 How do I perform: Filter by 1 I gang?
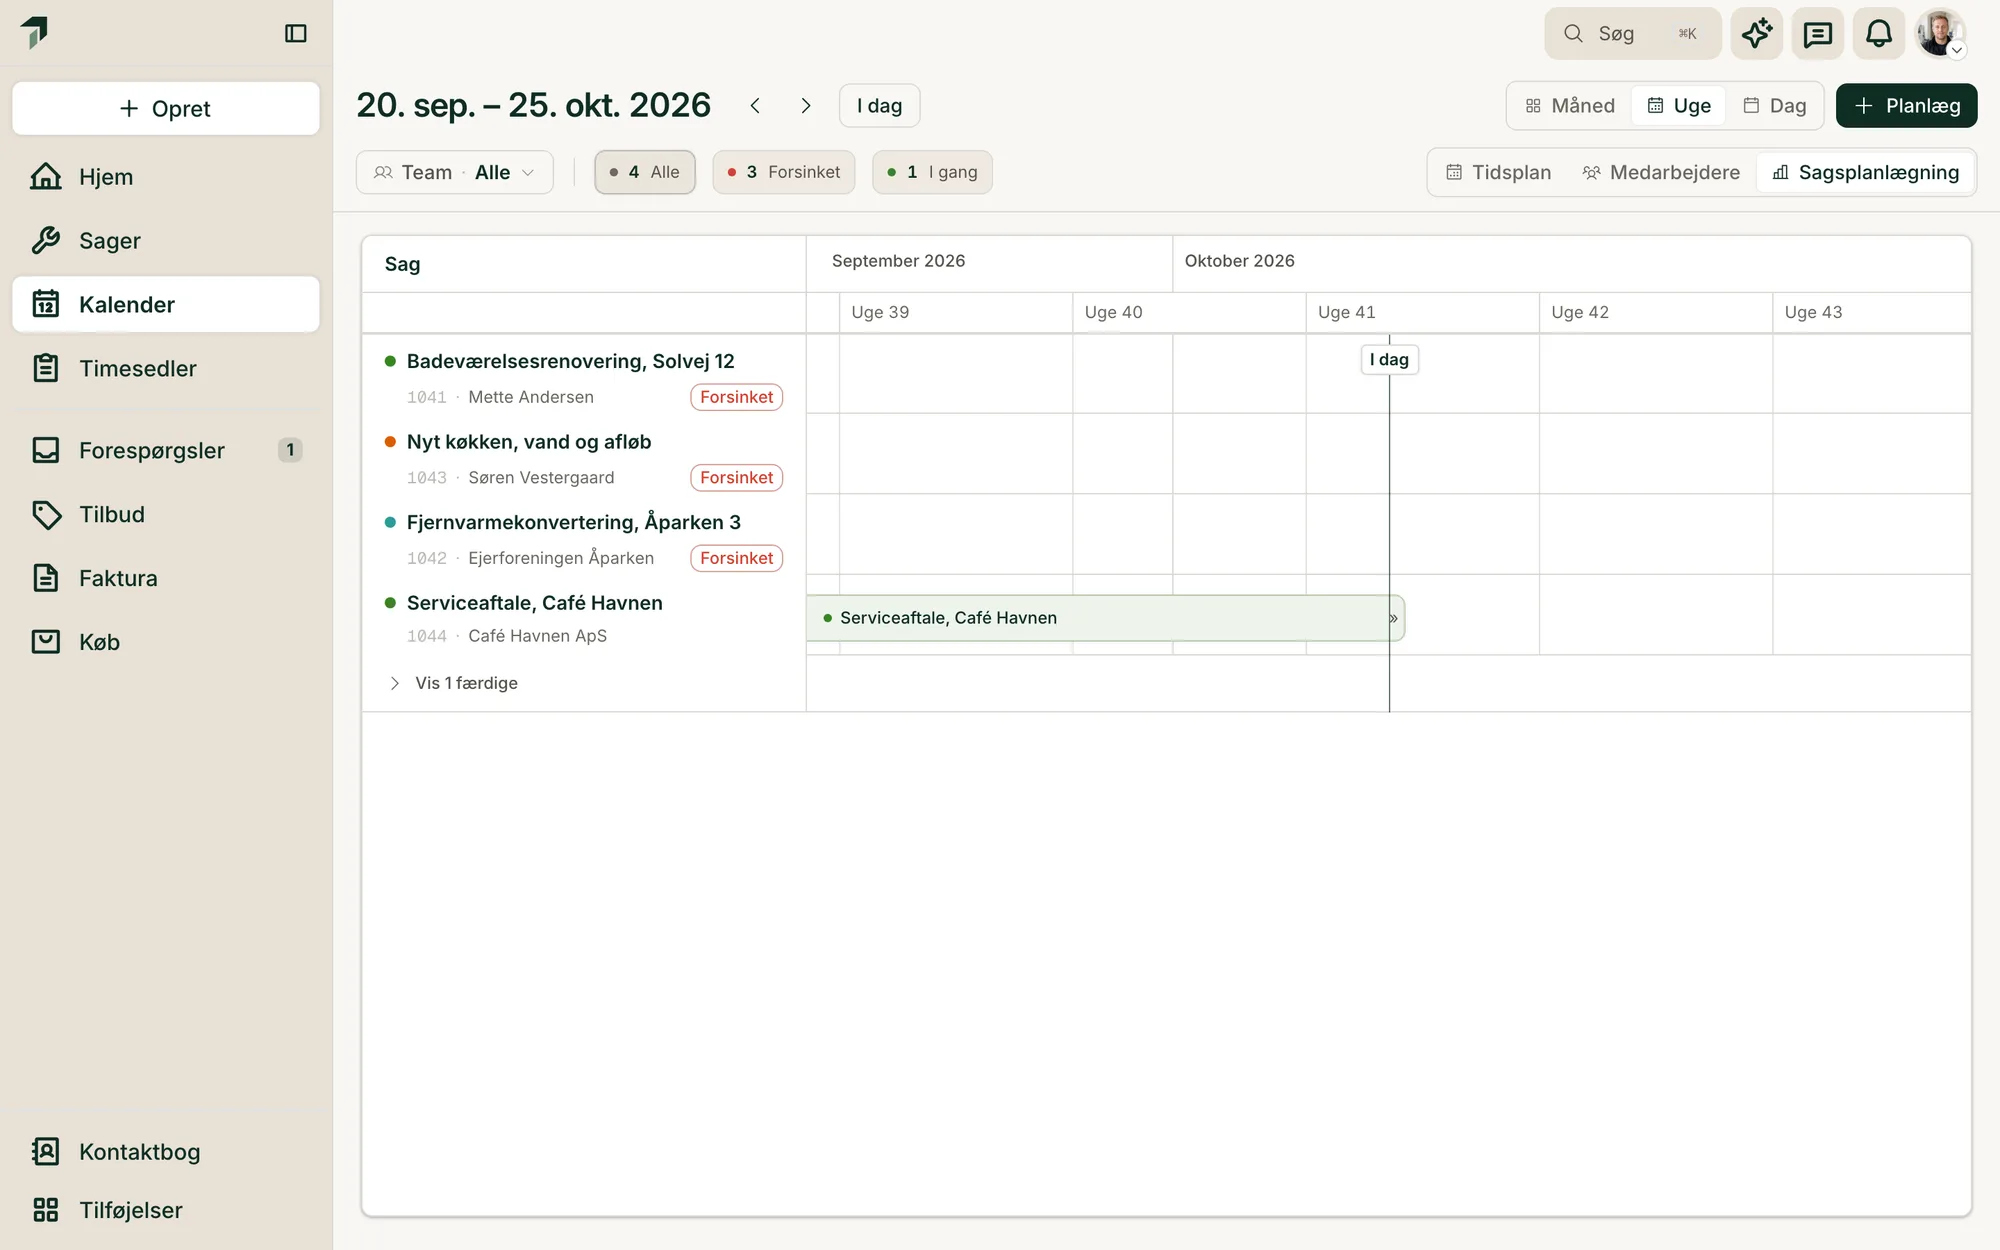coord(932,172)
